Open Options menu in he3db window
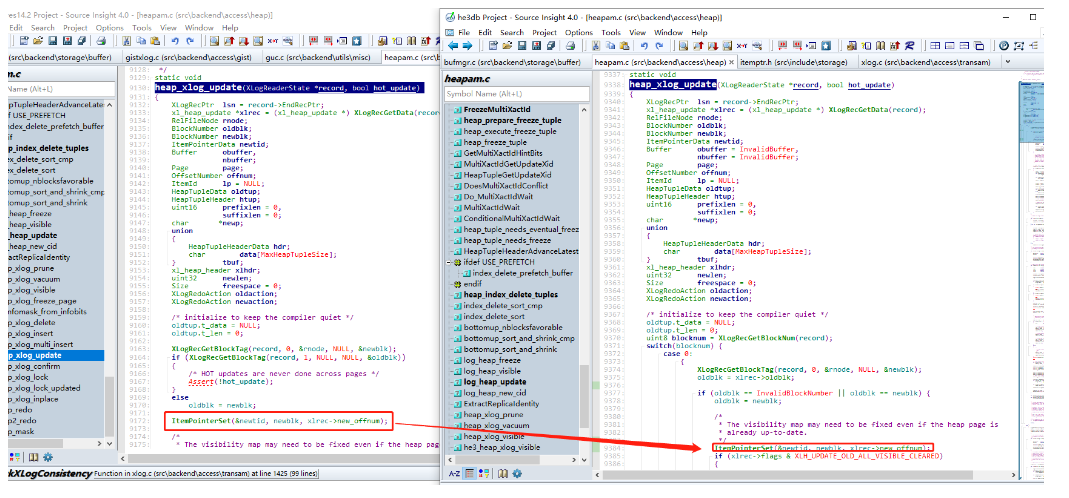 click(579, 32)
